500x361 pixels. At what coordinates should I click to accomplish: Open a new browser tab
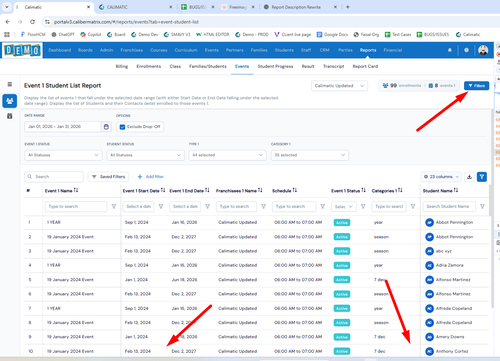(x=347, y=7)
